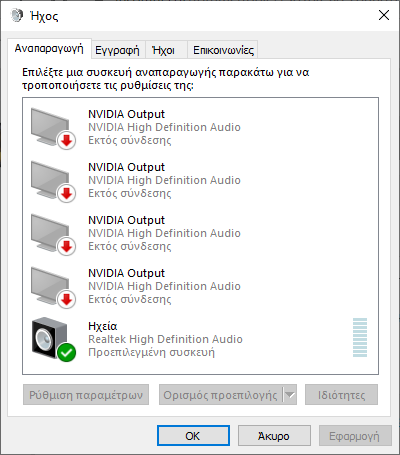400x455 pixels.
Task: Click the red disconnected arrow on first NVIDIA Output
Action: tap(67, 141)
